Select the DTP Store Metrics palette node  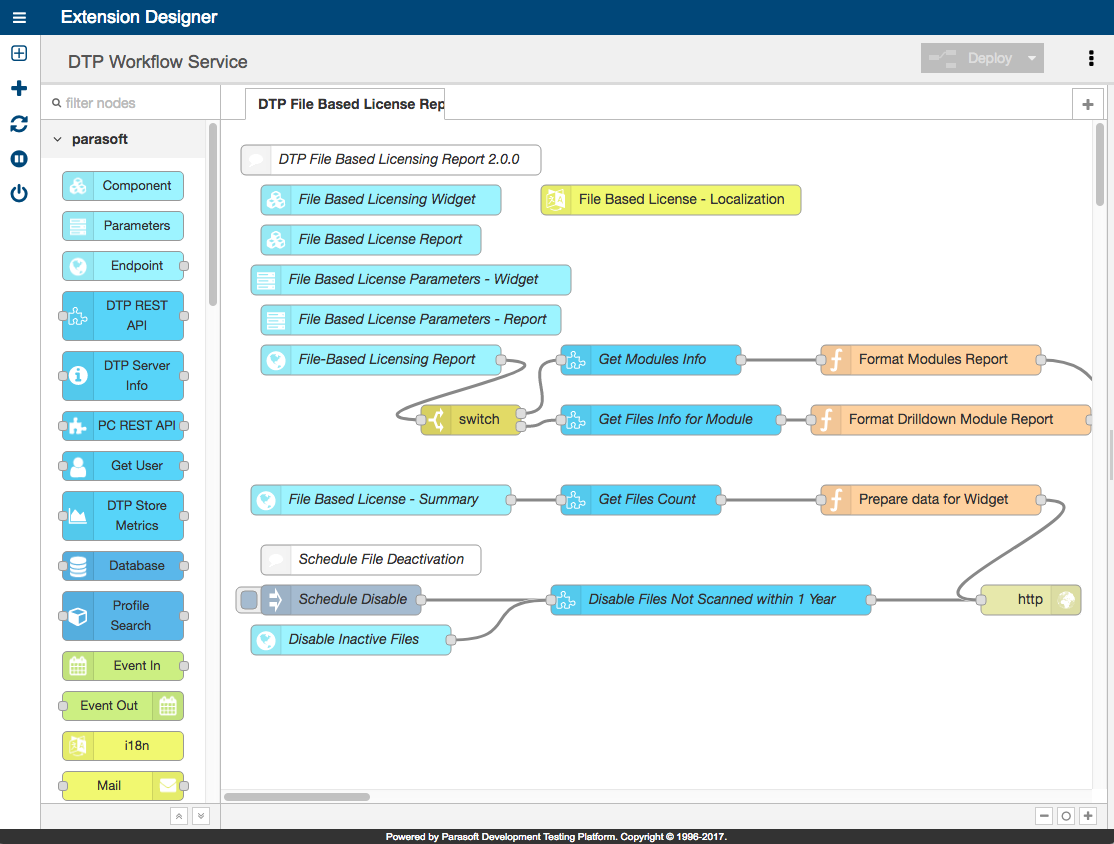pos(123,516)
